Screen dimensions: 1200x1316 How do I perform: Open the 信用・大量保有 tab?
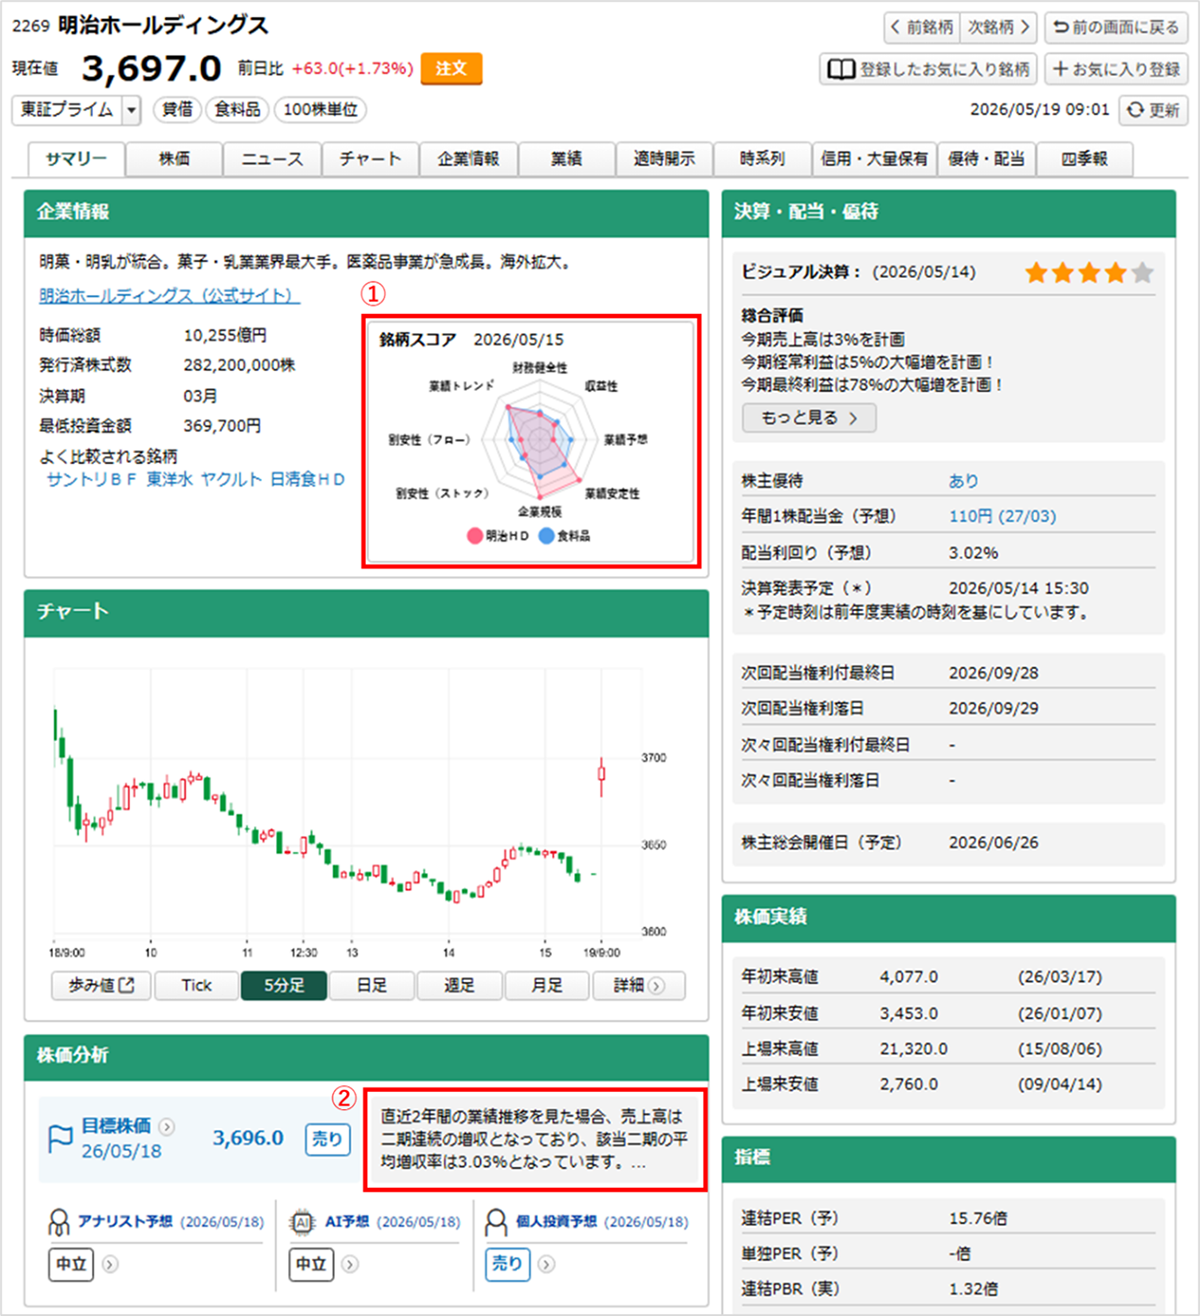(x=874, y=159)
